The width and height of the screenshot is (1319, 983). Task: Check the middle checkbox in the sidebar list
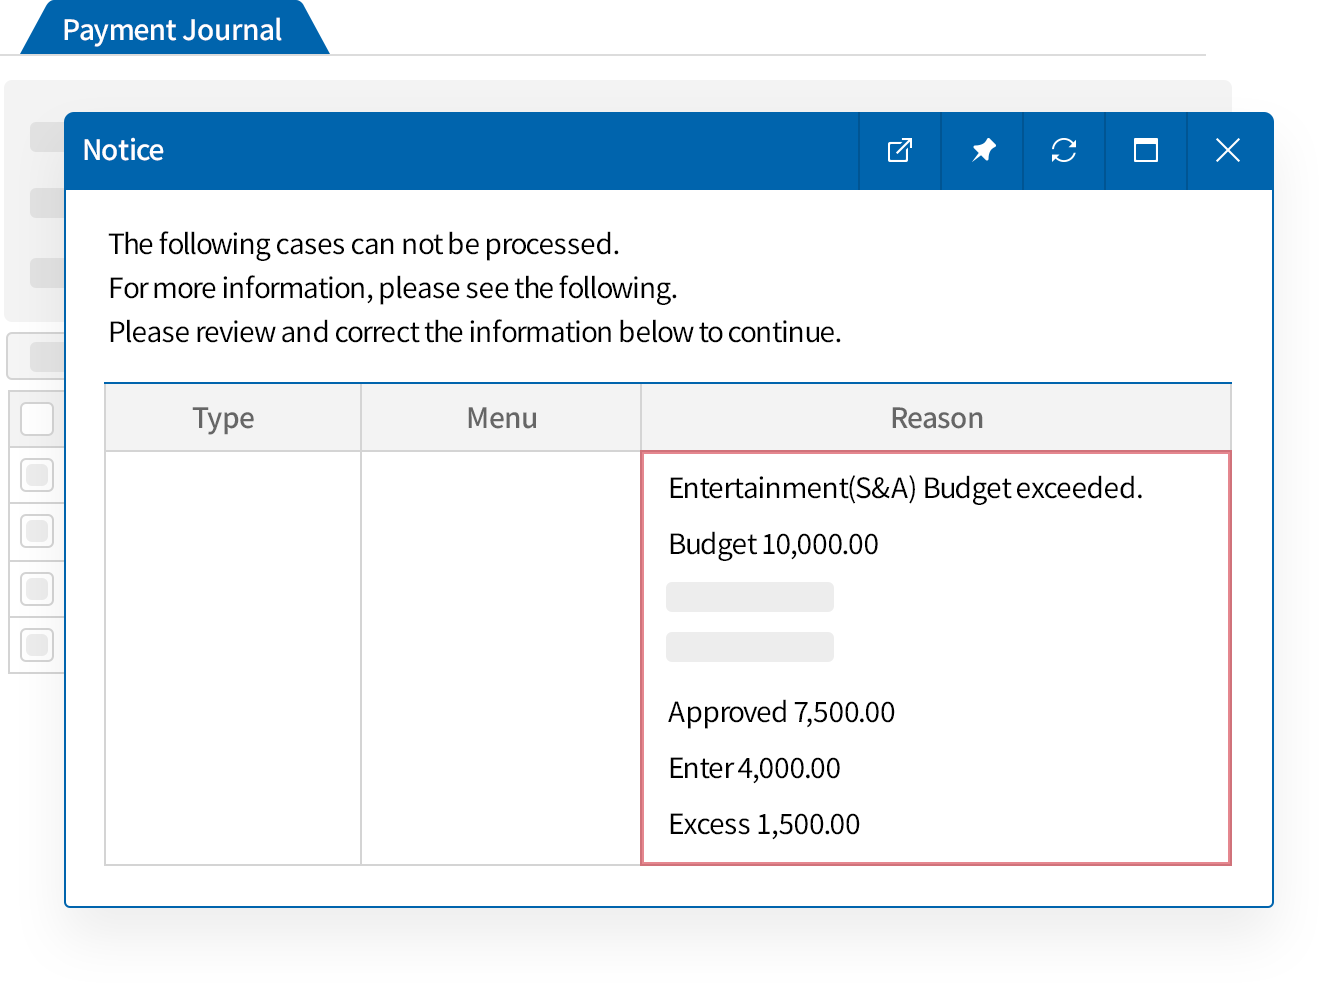click(37, 531)
